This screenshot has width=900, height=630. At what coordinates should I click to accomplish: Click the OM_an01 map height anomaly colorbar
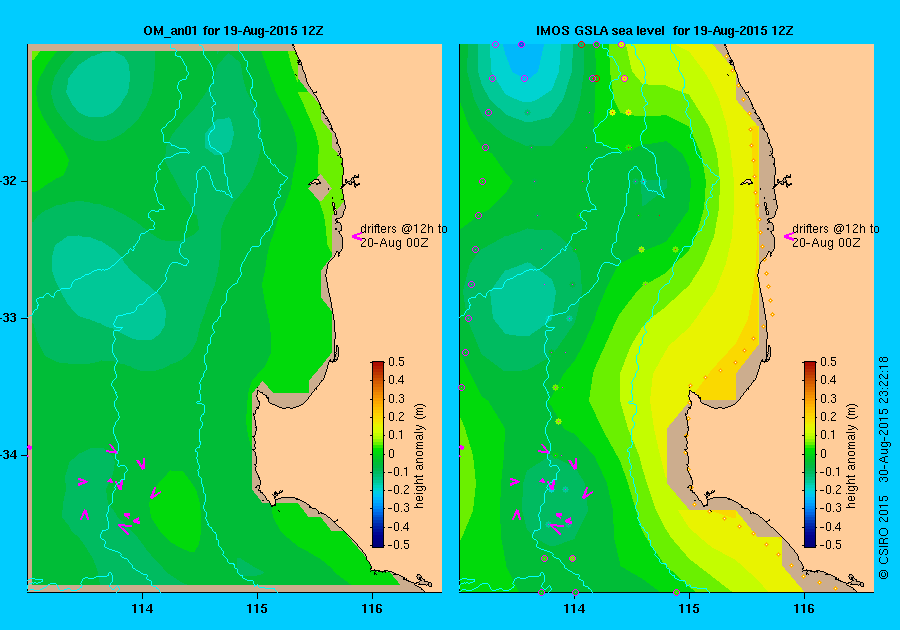[x=378, y=454]
